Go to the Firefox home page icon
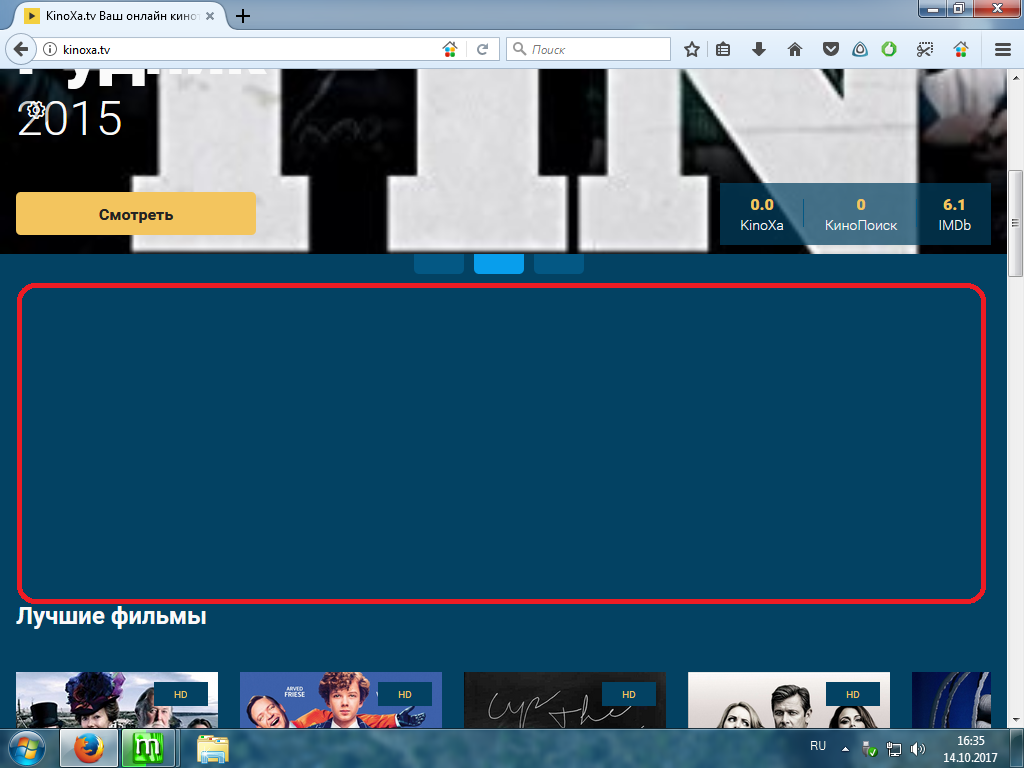1025x768 pixels. click(795, 49)
